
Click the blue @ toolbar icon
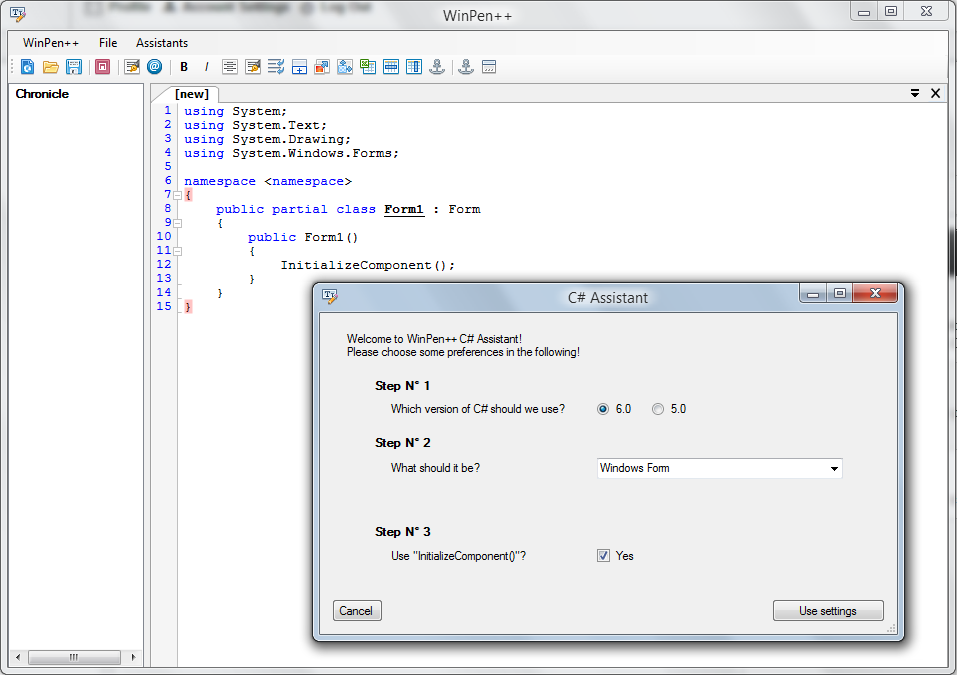tap(155, 67)
